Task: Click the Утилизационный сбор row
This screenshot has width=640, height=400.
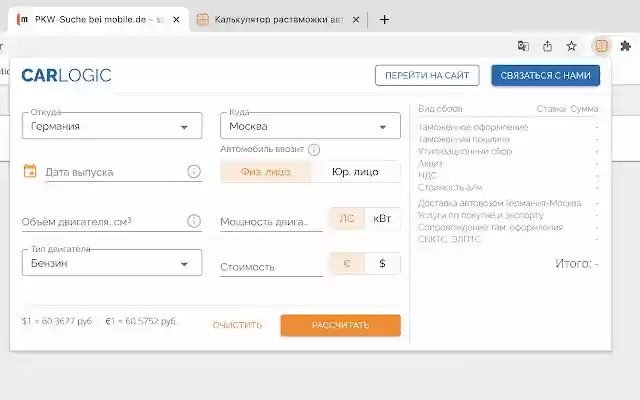Action: point(508,151)
